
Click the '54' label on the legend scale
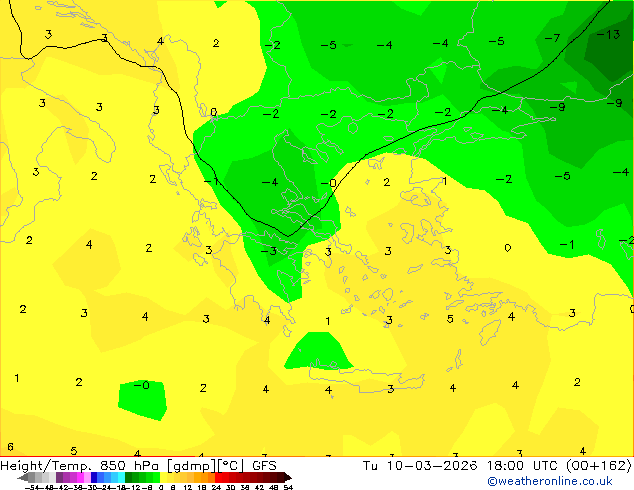coord(288,487)
